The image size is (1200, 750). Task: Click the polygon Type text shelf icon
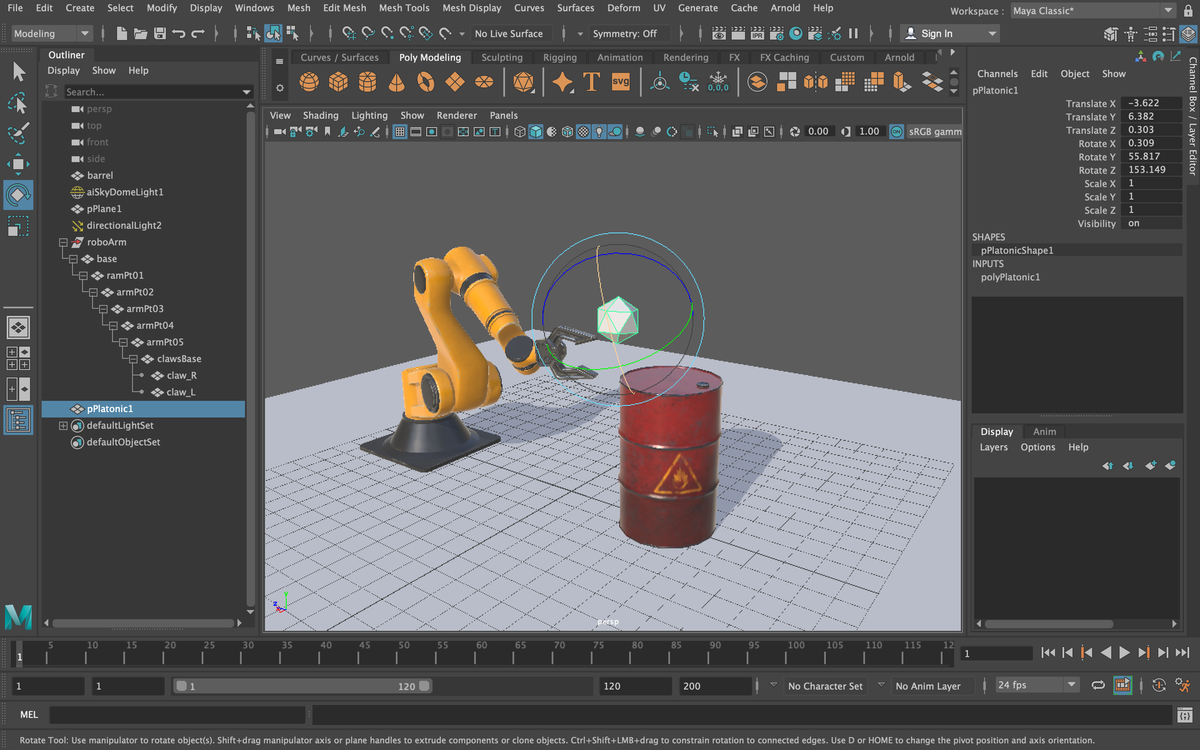592,81
